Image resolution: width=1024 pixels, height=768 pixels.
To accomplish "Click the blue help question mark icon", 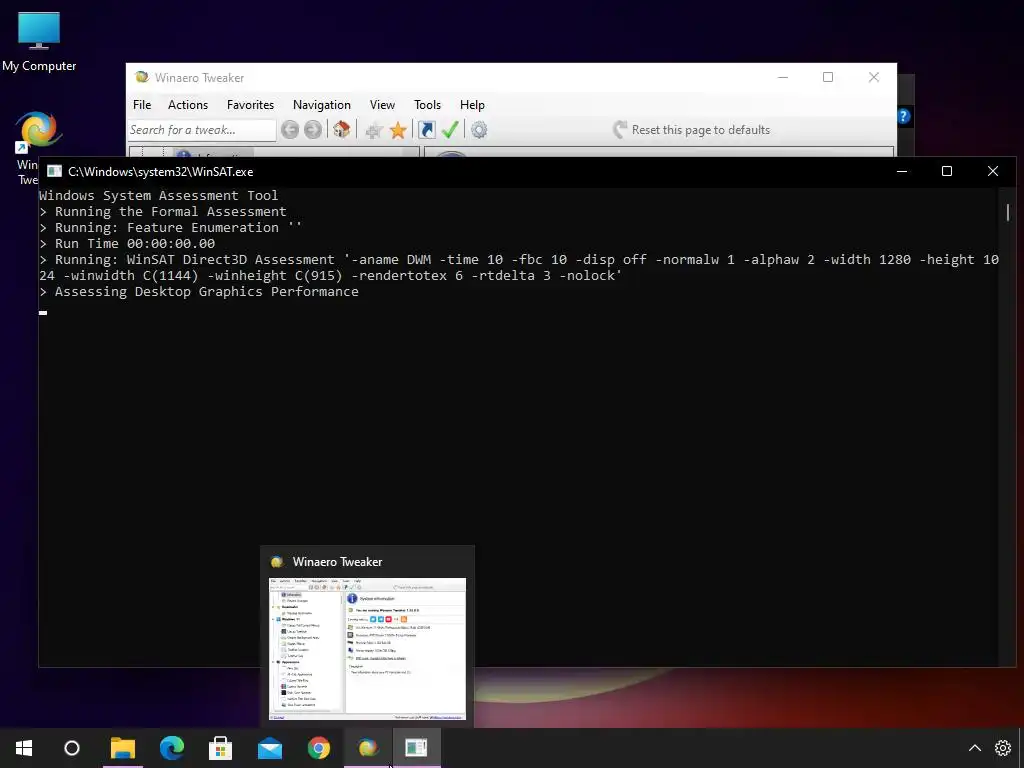I will [x=904, y=116].
